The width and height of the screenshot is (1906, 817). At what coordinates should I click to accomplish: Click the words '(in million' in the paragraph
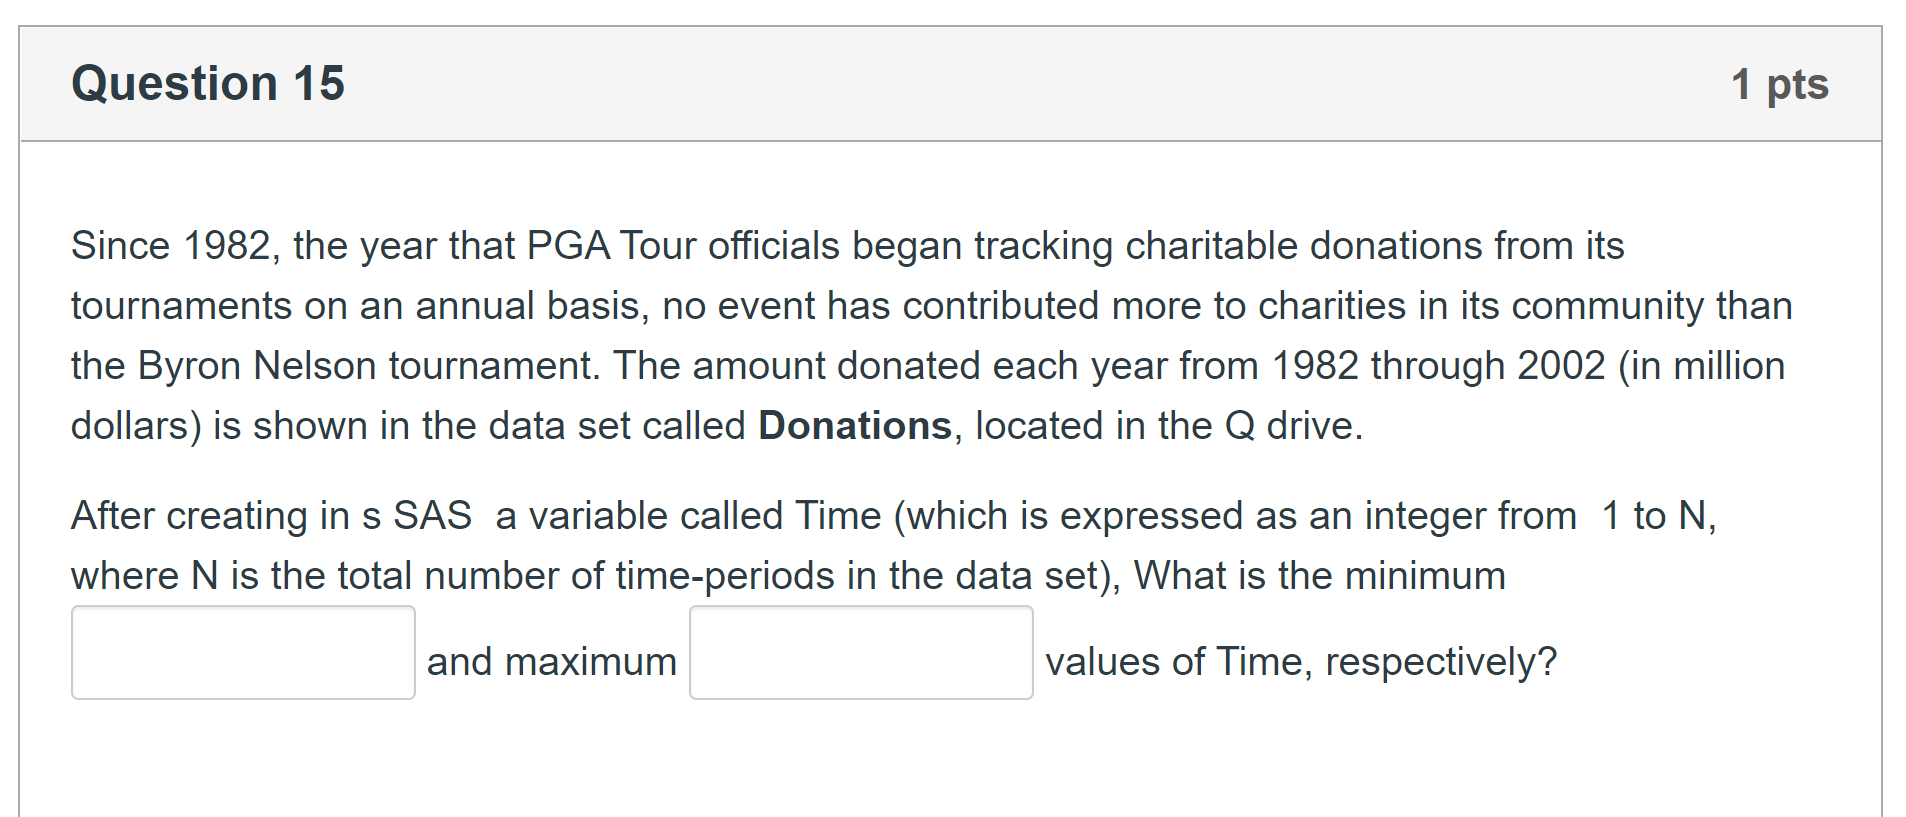[1701, 365]
